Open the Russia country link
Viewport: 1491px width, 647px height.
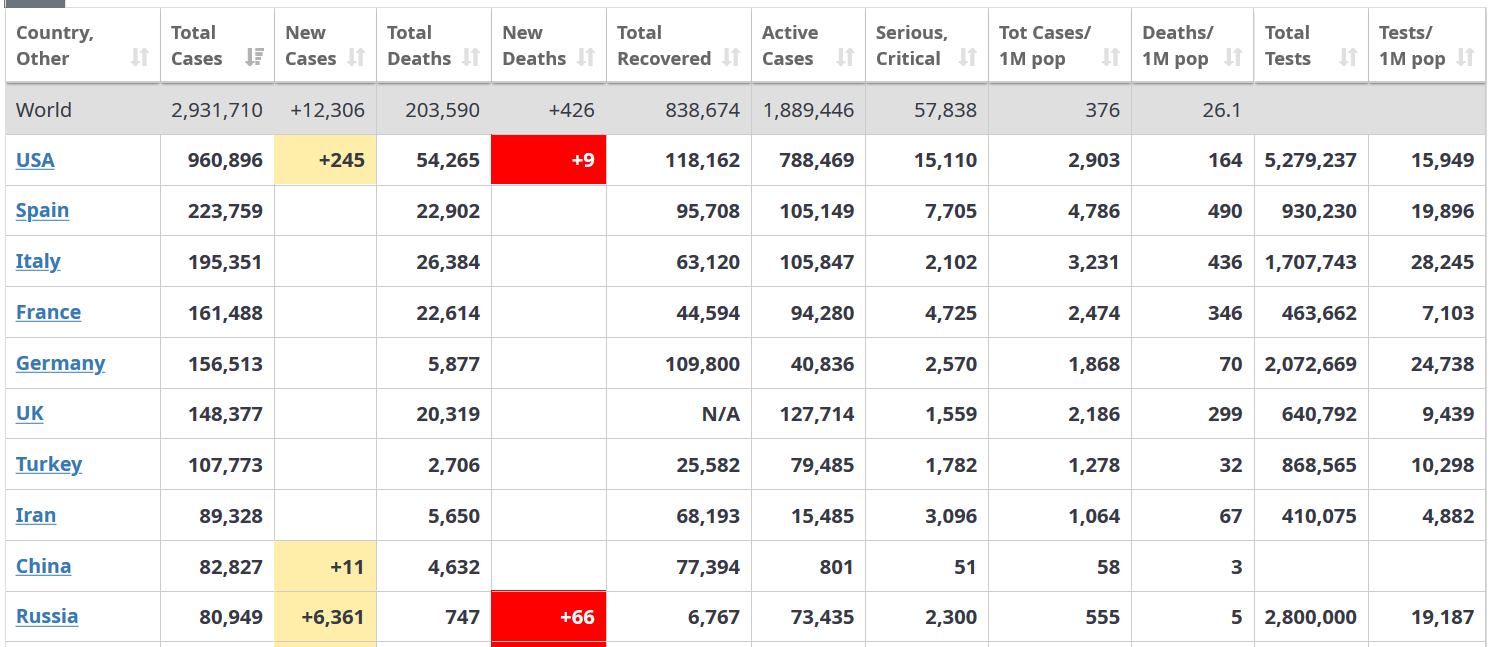click(47, 616)
